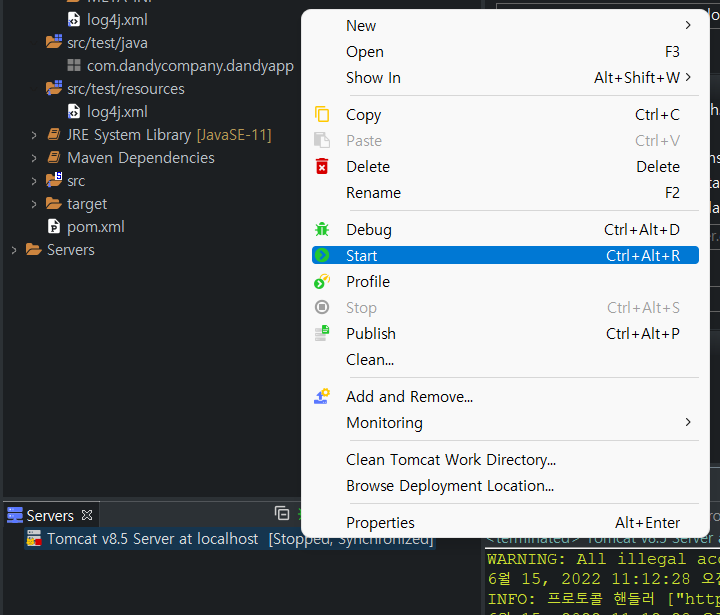720x615 pixels.
Task: Expand the target folder node
Action: point(34,204)
